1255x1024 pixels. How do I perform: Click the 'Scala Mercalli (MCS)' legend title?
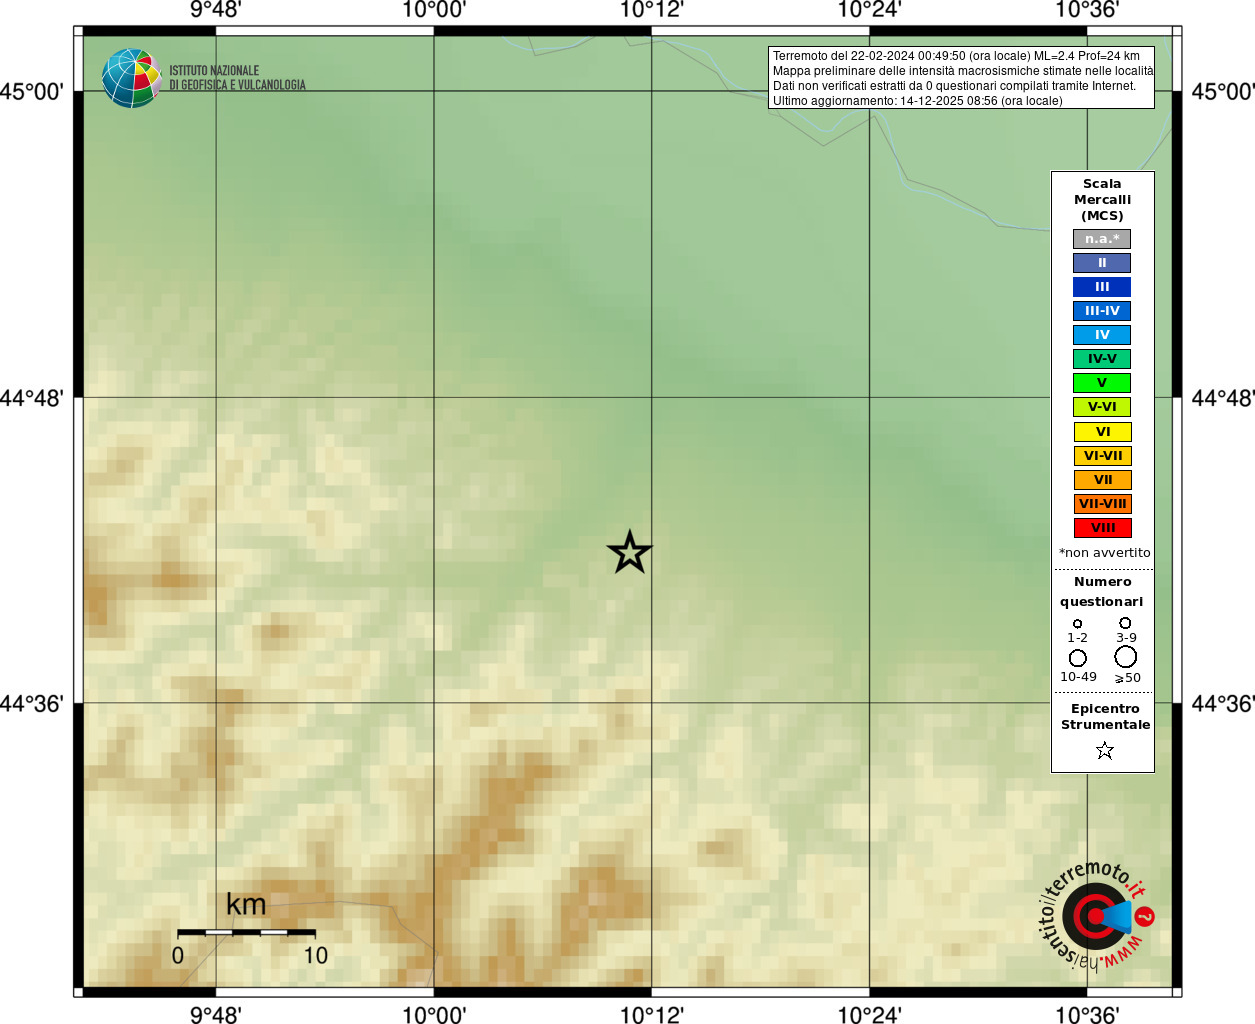tap(1102, 200)
